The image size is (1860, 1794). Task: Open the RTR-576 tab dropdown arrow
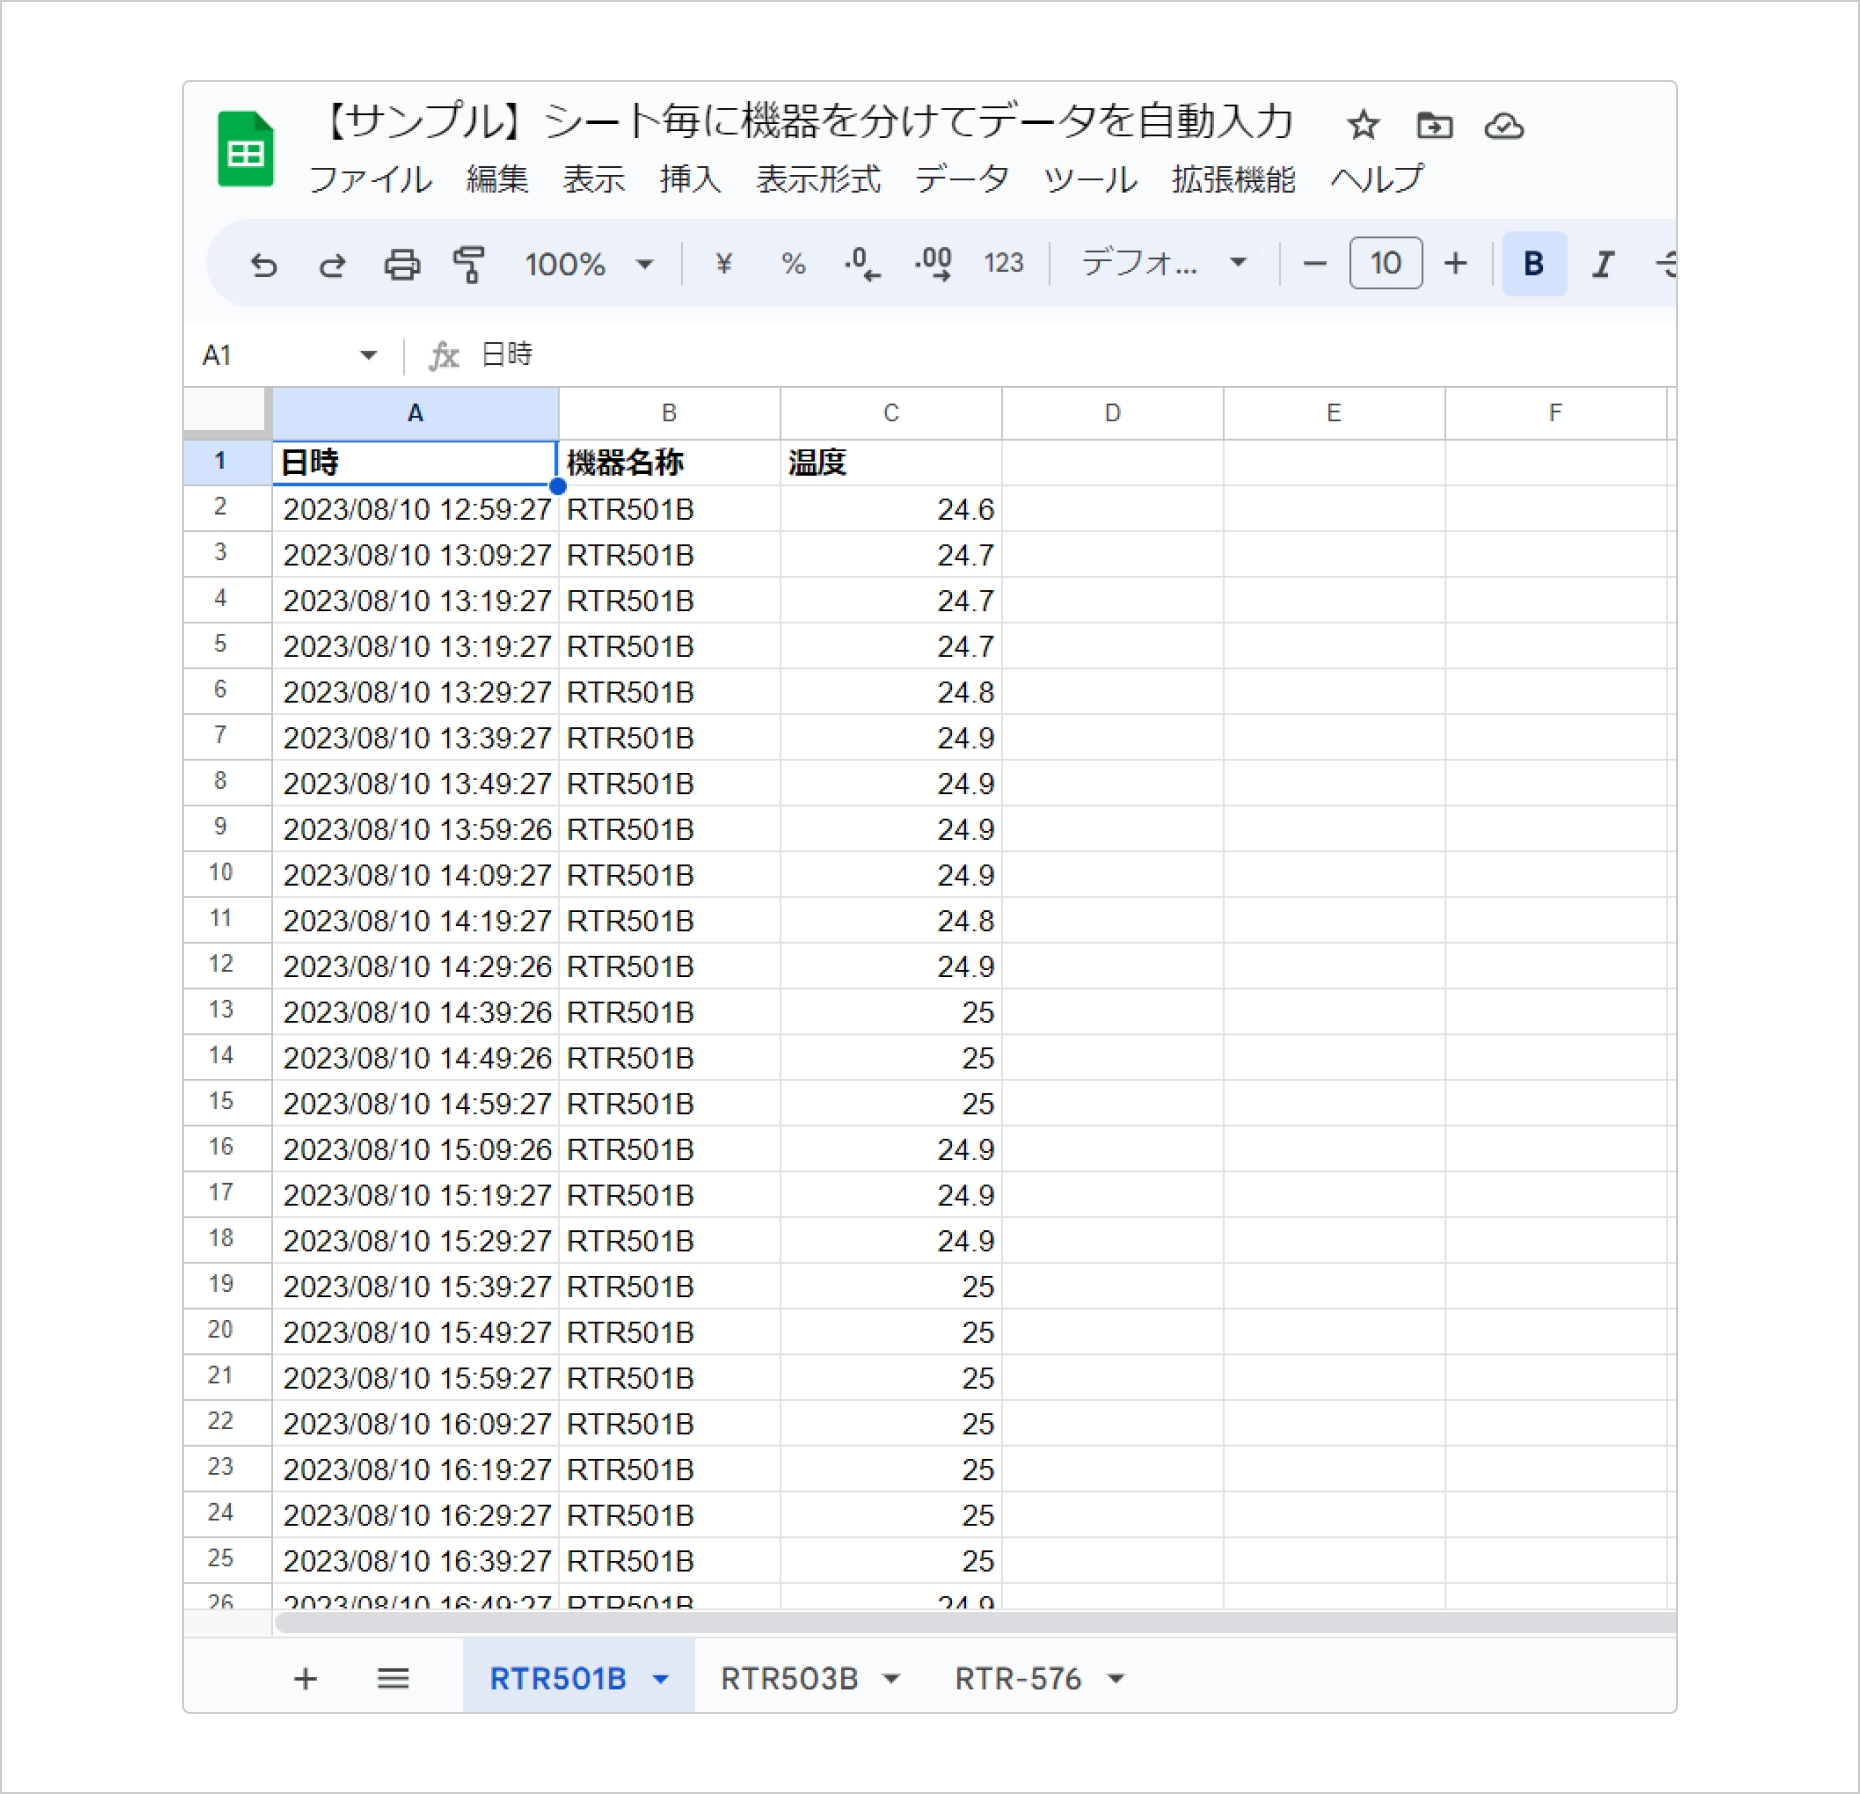tap(1116, 1680)
